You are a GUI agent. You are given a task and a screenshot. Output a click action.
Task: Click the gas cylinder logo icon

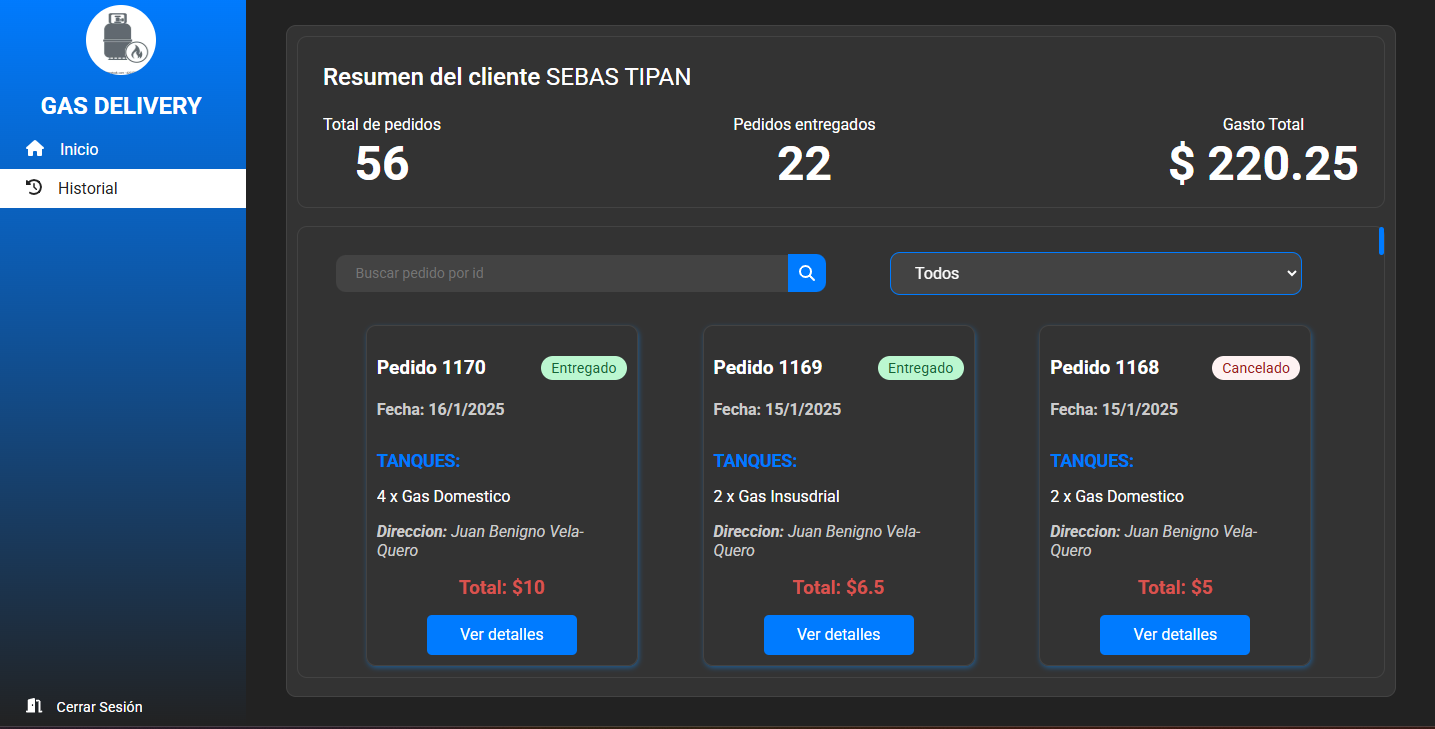coord(121,40)
